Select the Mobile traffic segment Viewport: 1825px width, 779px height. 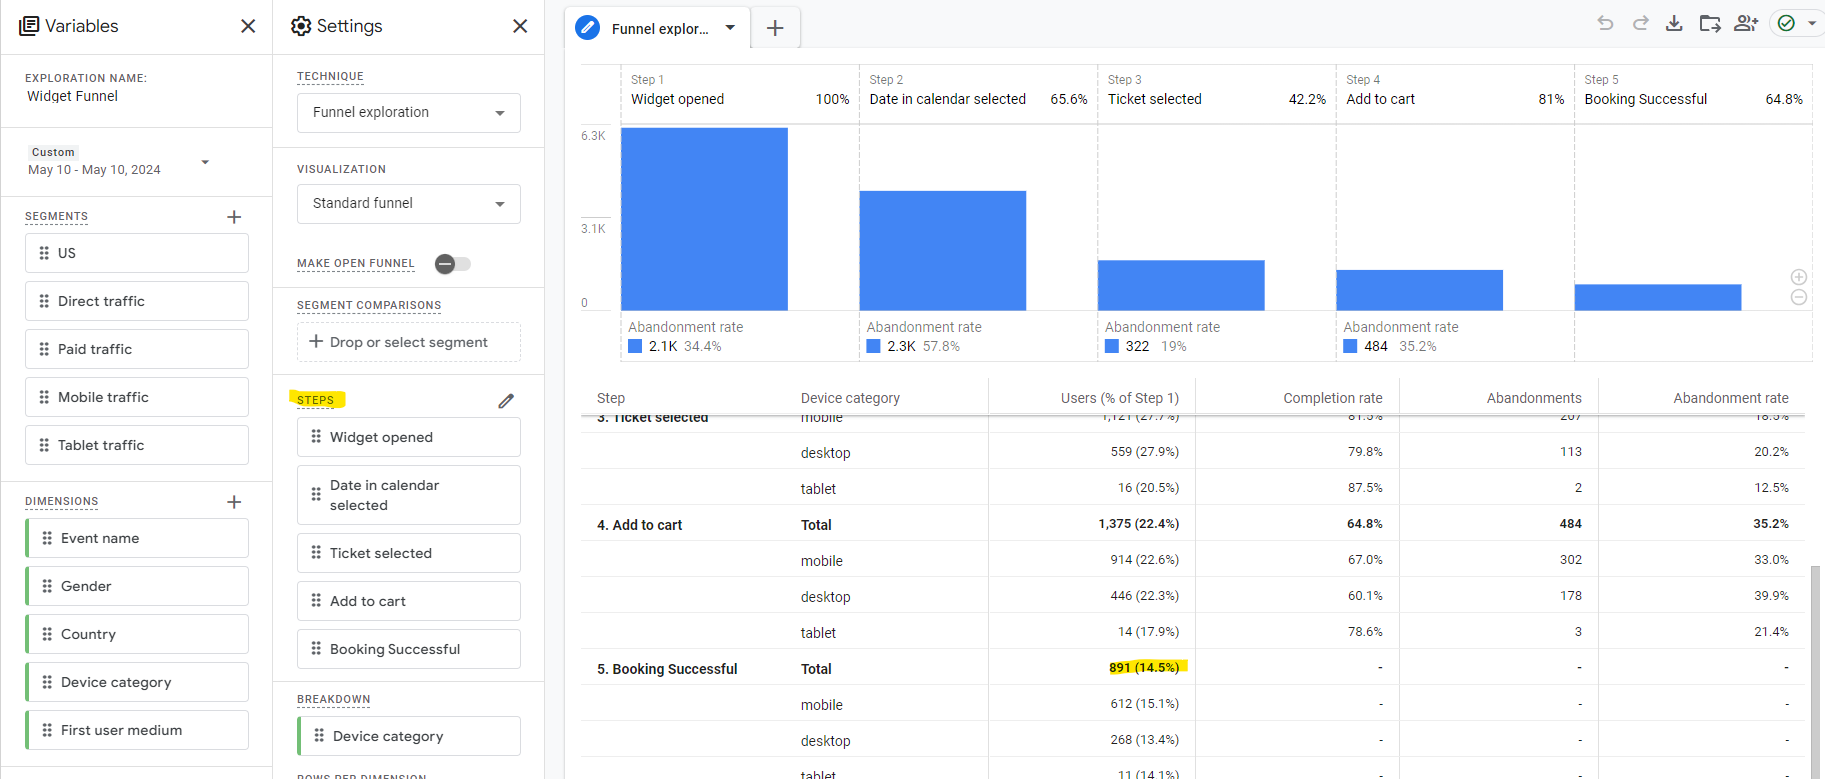point(137,397)
